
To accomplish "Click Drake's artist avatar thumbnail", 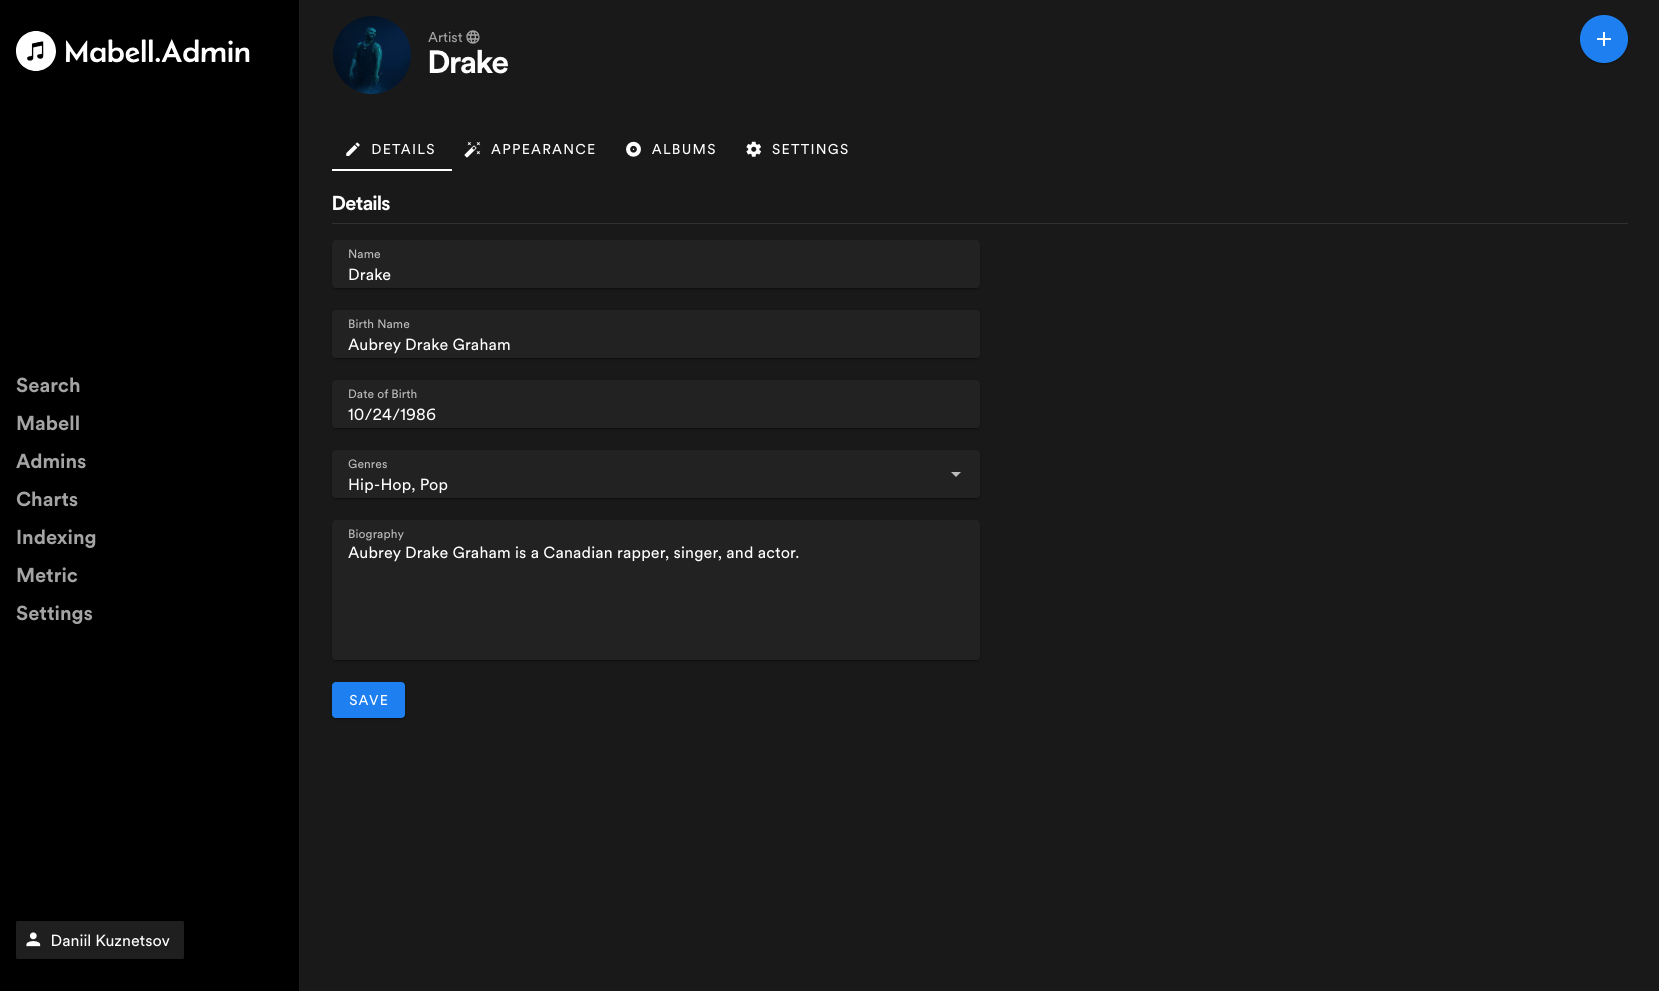I will tap(372, 55).
